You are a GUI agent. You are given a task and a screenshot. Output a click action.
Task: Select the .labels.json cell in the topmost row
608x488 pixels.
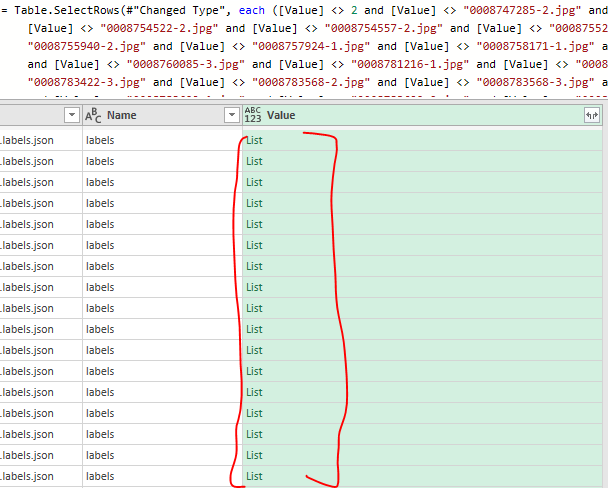[41, 140]
